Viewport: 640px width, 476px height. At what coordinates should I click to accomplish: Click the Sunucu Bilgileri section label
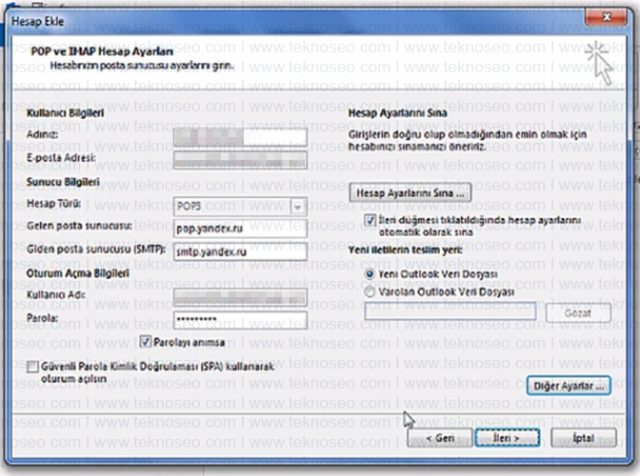63,182
